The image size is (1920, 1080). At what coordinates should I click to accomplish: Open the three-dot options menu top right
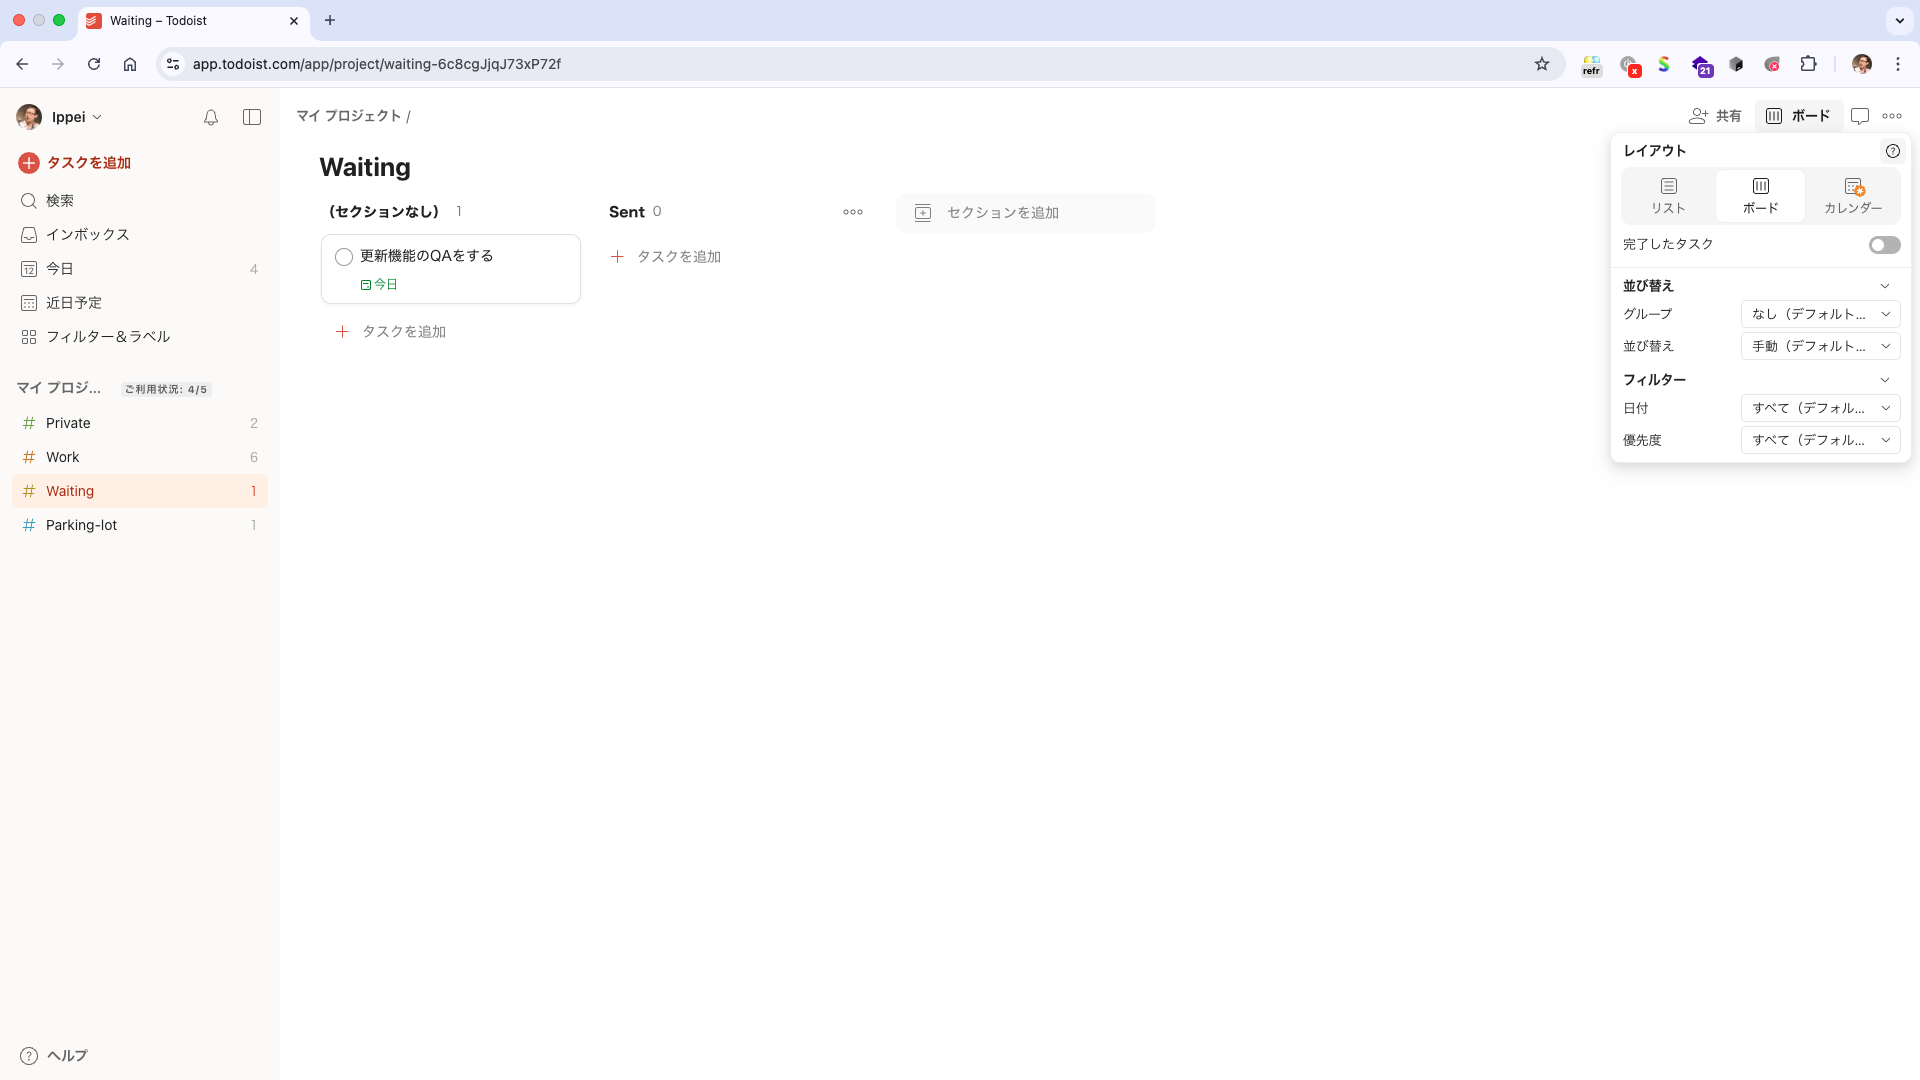pyautogui.click(x=1893, y=116)
